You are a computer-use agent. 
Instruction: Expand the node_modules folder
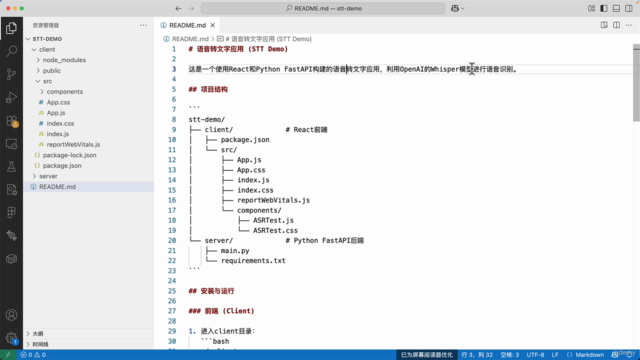[38, 60]
